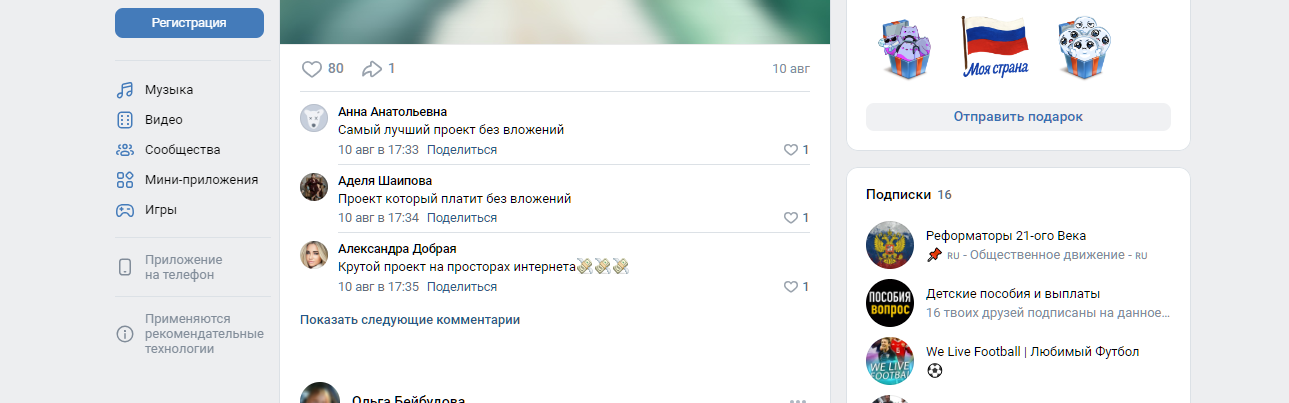The width and height of the screenshot is (1289, 403).
Task: Open Детские пособия и выплаты community
Action: coord(1013,294)
